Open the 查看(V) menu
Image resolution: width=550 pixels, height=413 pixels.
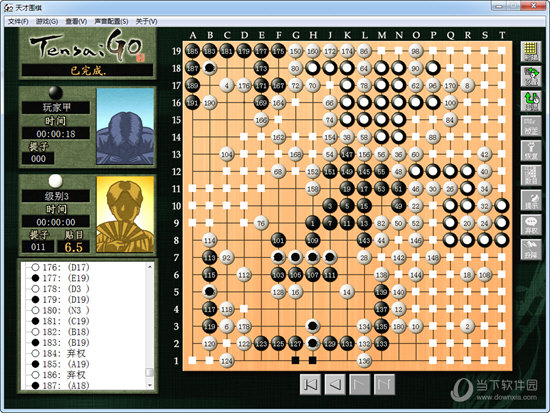click(x=76, y=21)
